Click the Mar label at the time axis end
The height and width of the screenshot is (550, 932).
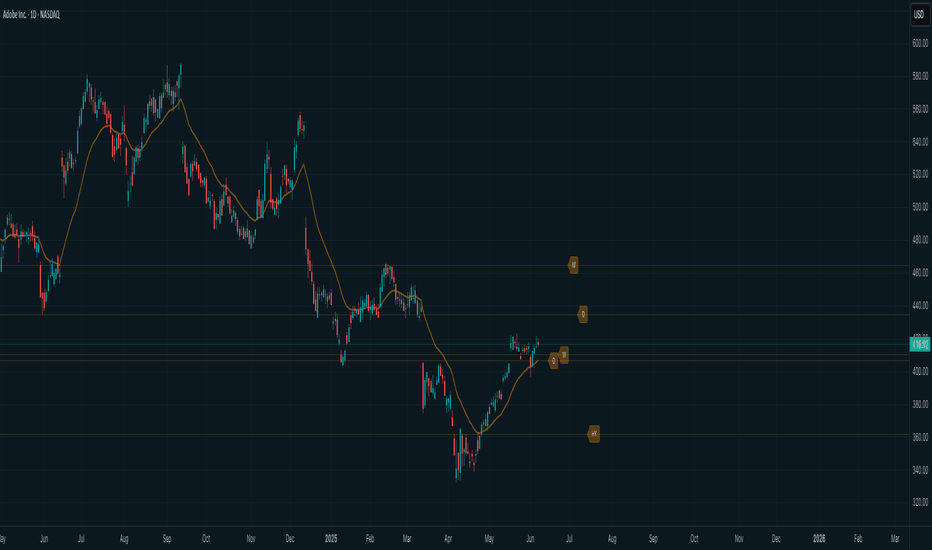(895, 539)
